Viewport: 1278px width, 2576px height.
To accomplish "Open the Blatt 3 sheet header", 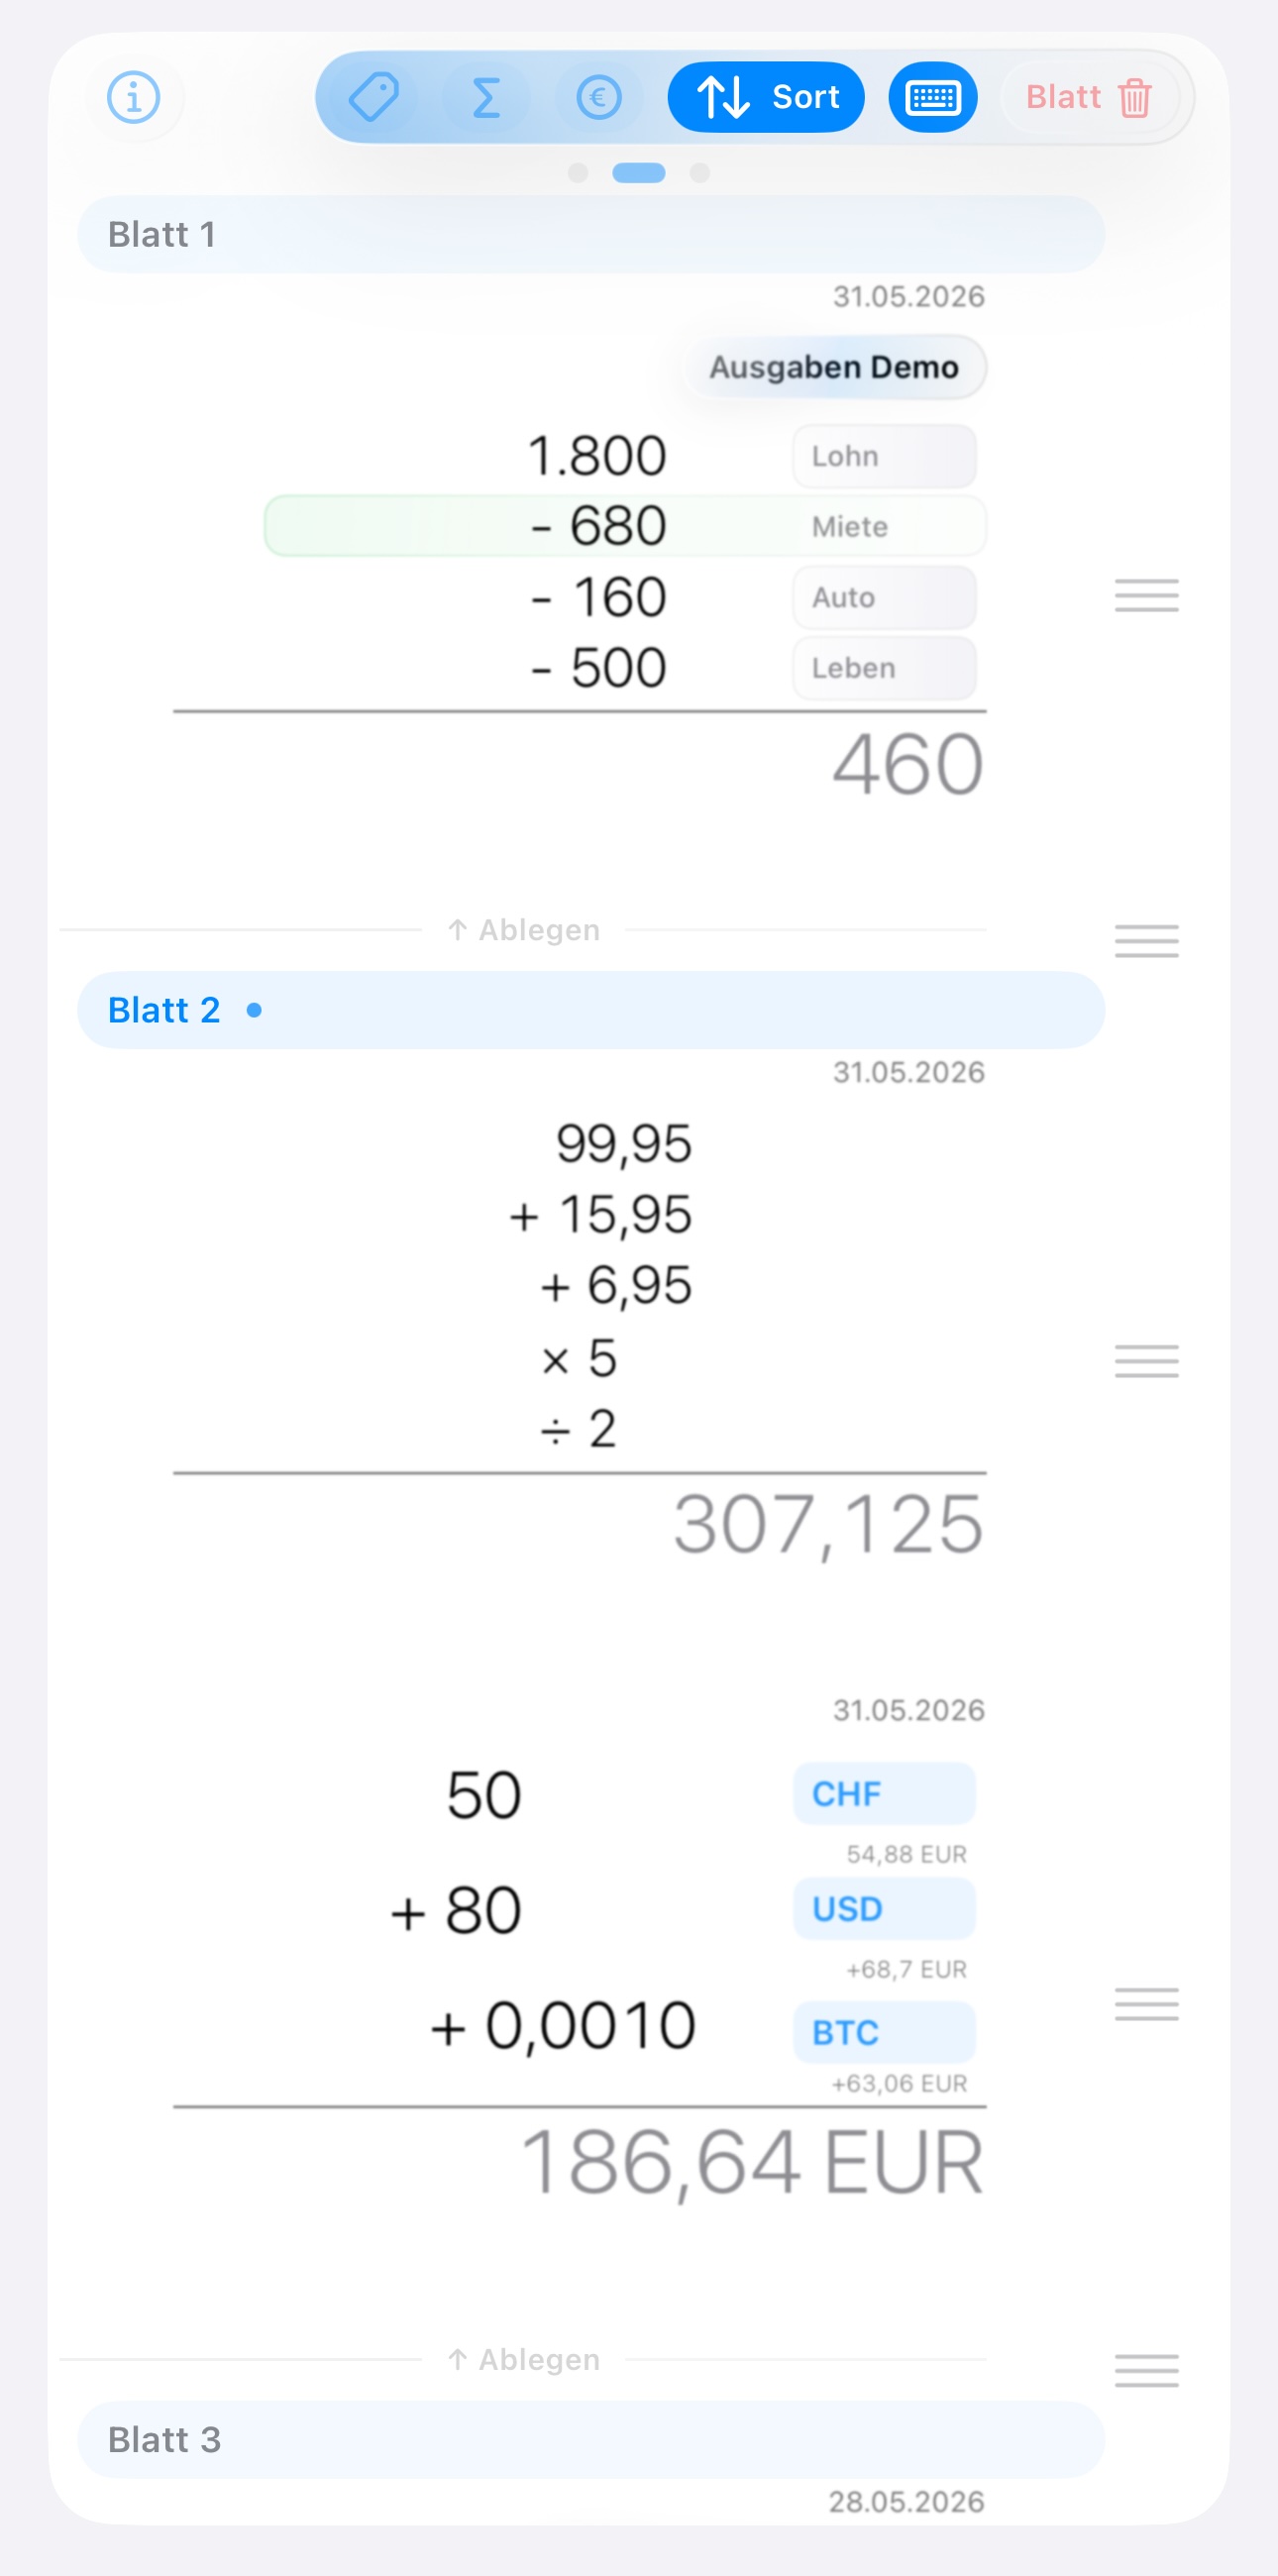I will click(591, 2440).
